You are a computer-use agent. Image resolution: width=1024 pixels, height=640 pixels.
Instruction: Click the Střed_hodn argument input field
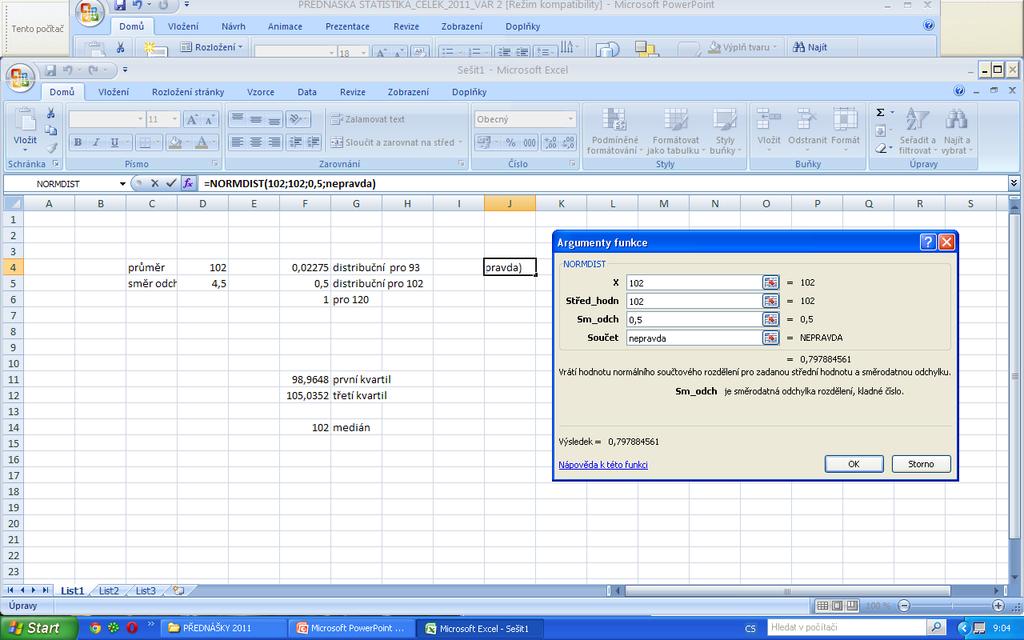point(694,301)
